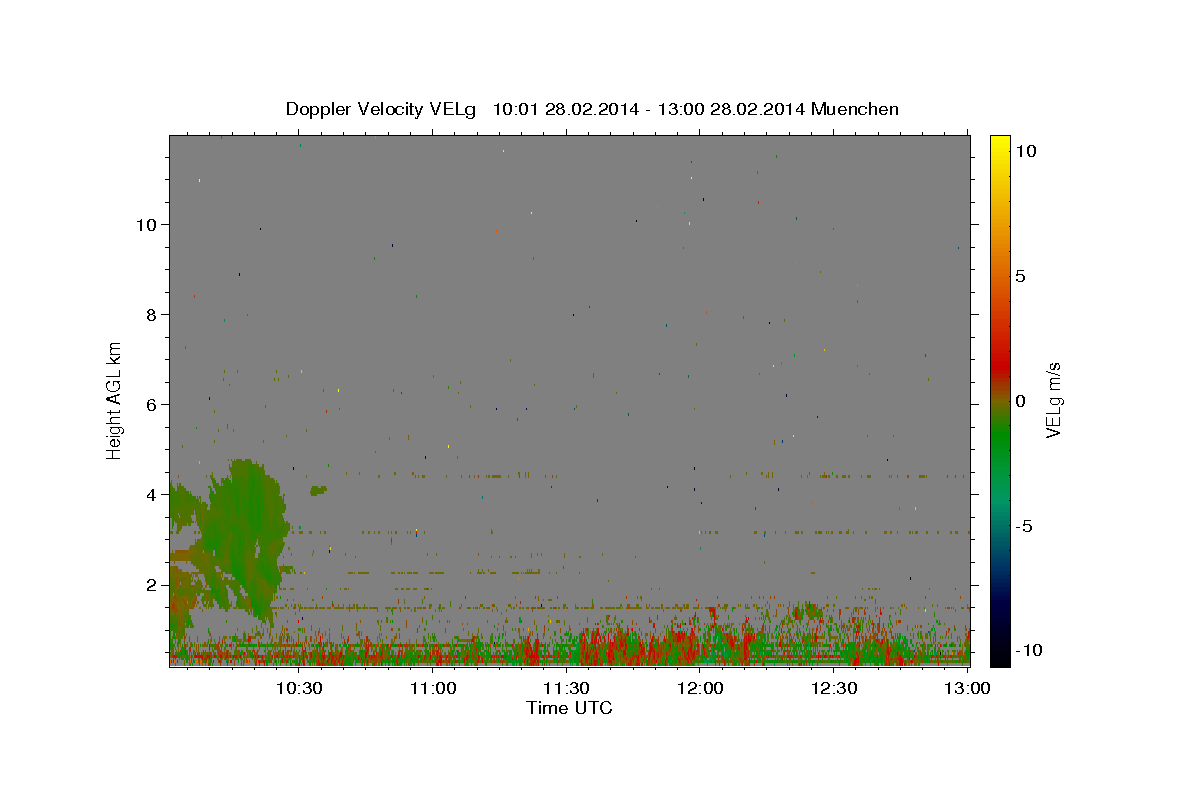Click the height axis label 4
Viewport: 1200px width, 800px height.
tap(153, 495)
